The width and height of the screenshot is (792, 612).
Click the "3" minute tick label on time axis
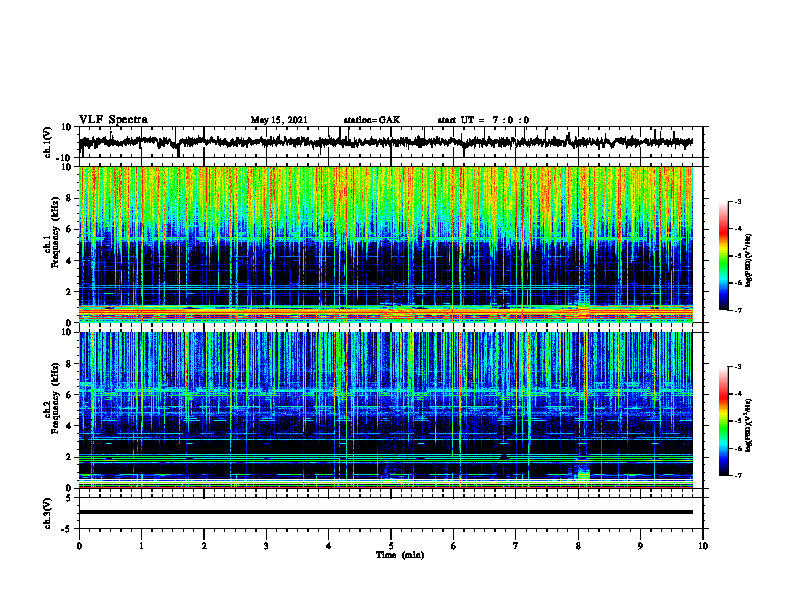point(266,546)
